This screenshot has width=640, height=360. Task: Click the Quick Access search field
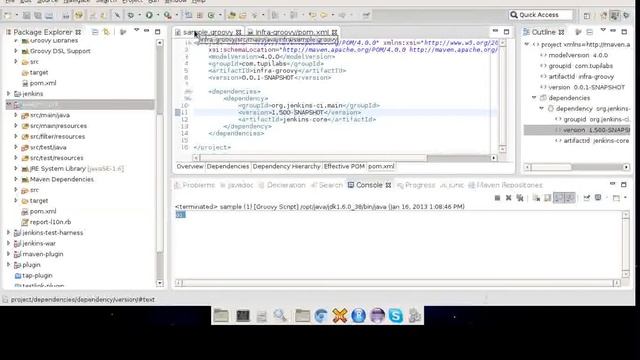[x=541, y=15]
